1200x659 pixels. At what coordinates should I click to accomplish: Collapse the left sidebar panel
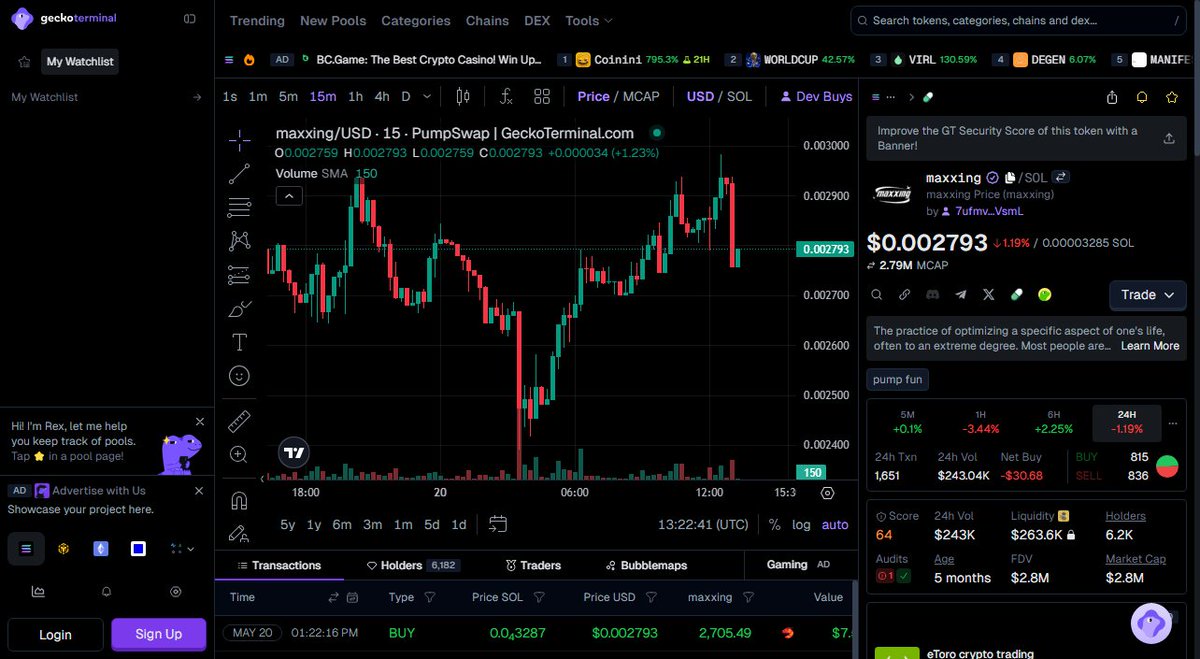tap(190, 19)
